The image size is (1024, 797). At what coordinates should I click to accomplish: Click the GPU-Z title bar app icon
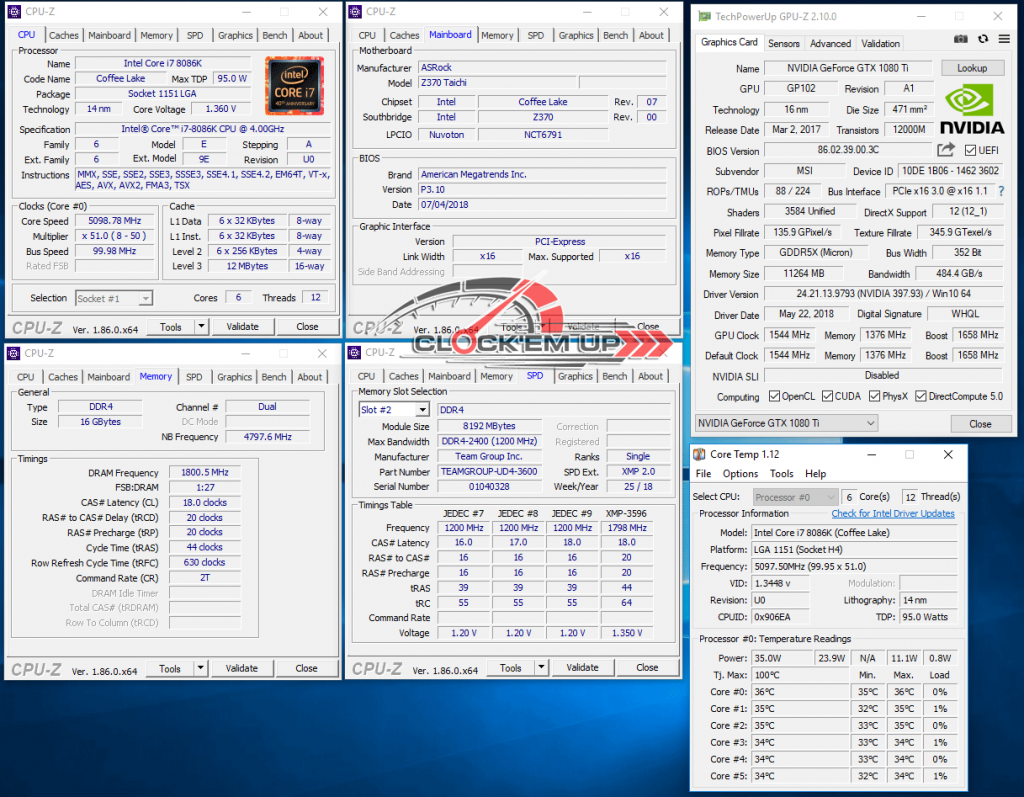pos(705,16)
